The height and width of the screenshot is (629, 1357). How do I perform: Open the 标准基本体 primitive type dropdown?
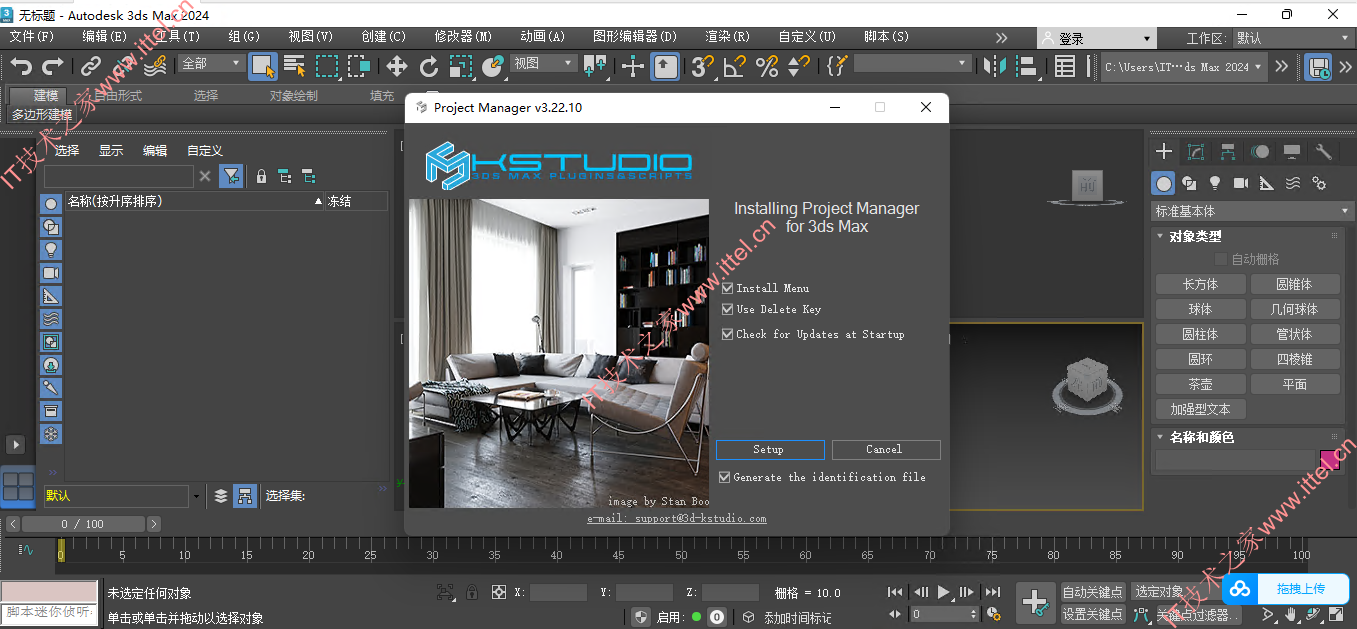[x=1253, y=212]
